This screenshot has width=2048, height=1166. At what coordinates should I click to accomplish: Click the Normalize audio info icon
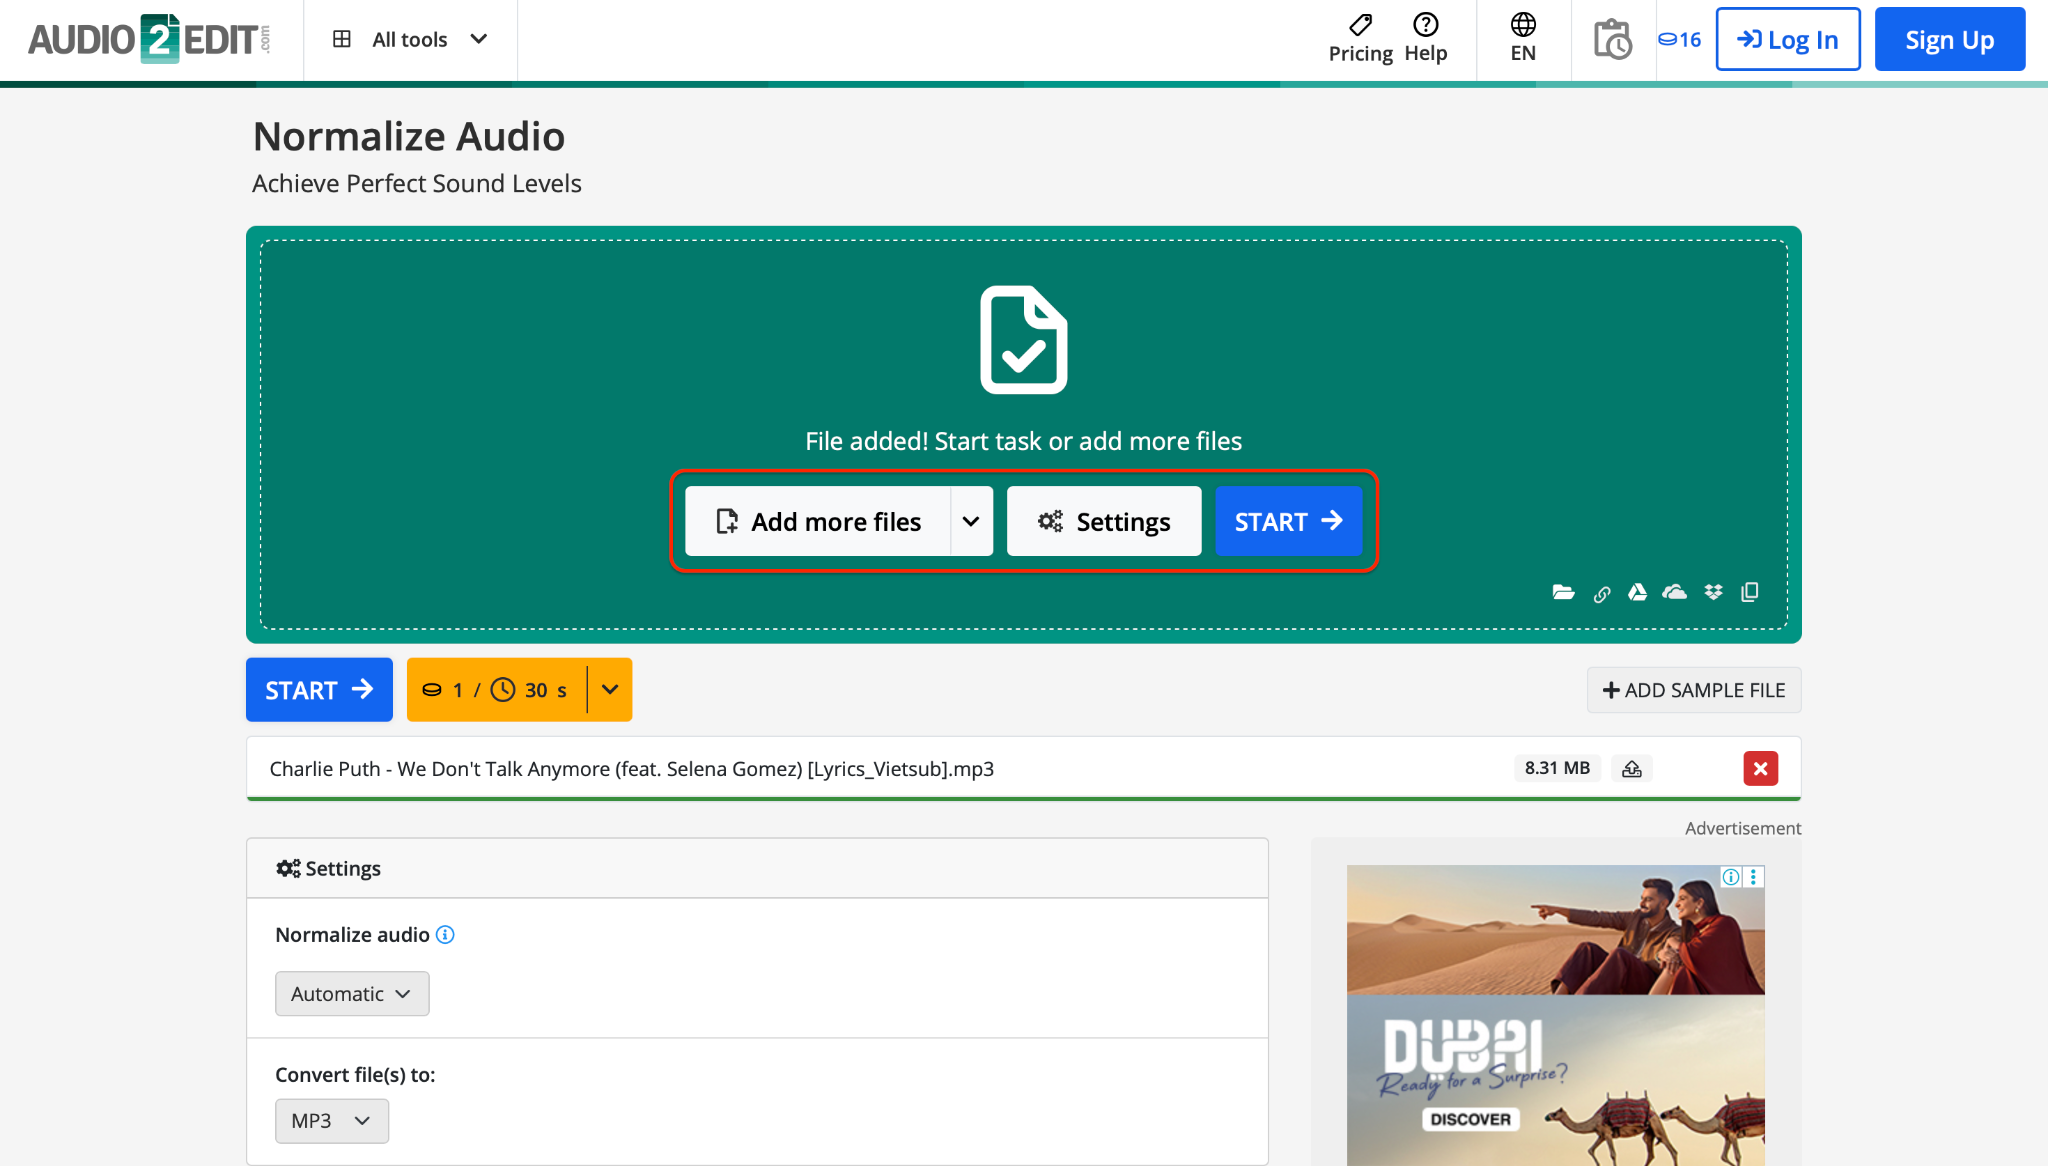pyautogui.click(x=445, y=934)
